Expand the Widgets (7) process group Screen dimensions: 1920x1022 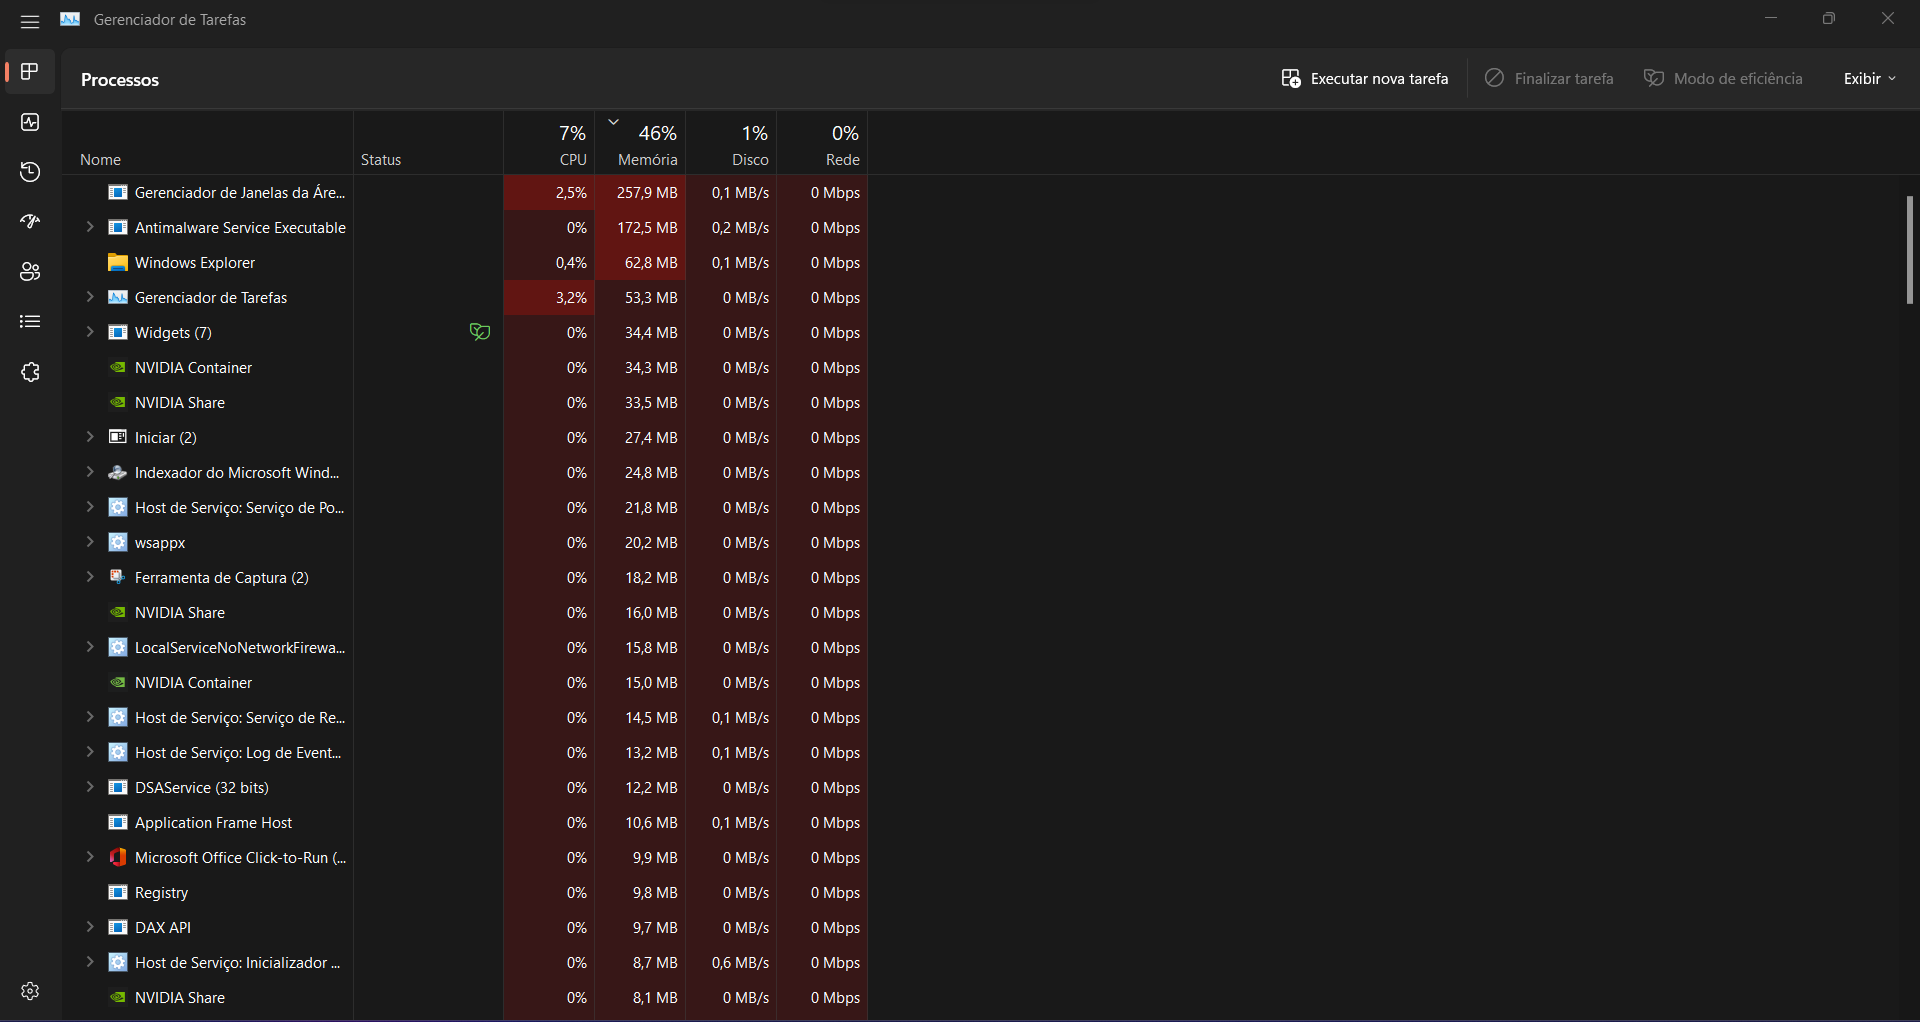pos(90,332)
